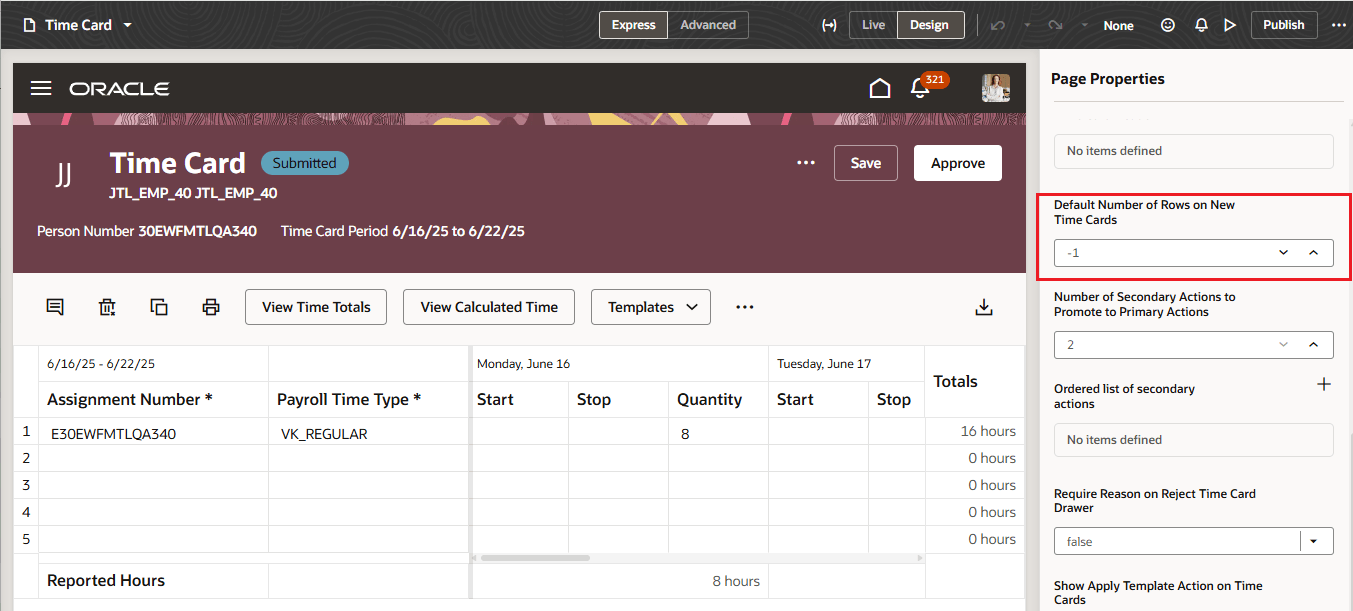This screenshot has height=611, width=1353.
Task: Switch to Live mode
Action: pyautogui.click(x=873, y=24)
